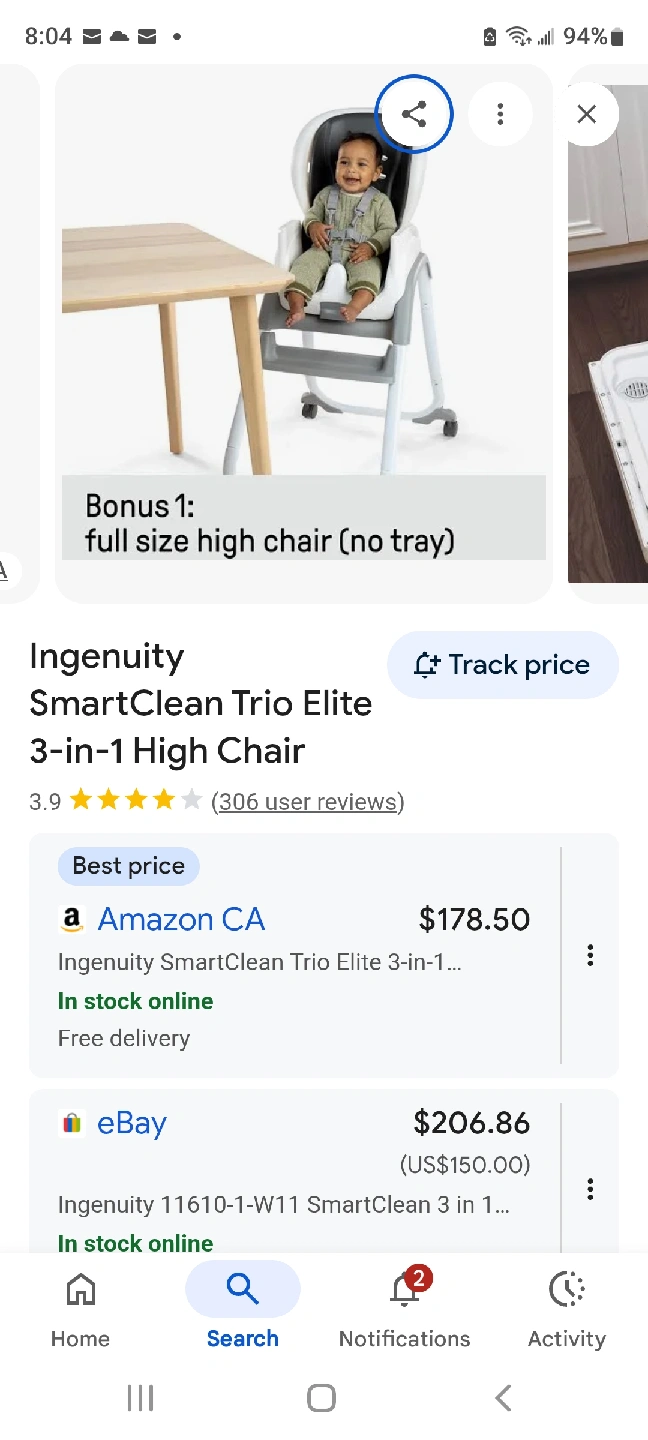This screenshot has width=648, height=1440.
Task: Open more options for eBay offer
Action: pos(590,1189)
